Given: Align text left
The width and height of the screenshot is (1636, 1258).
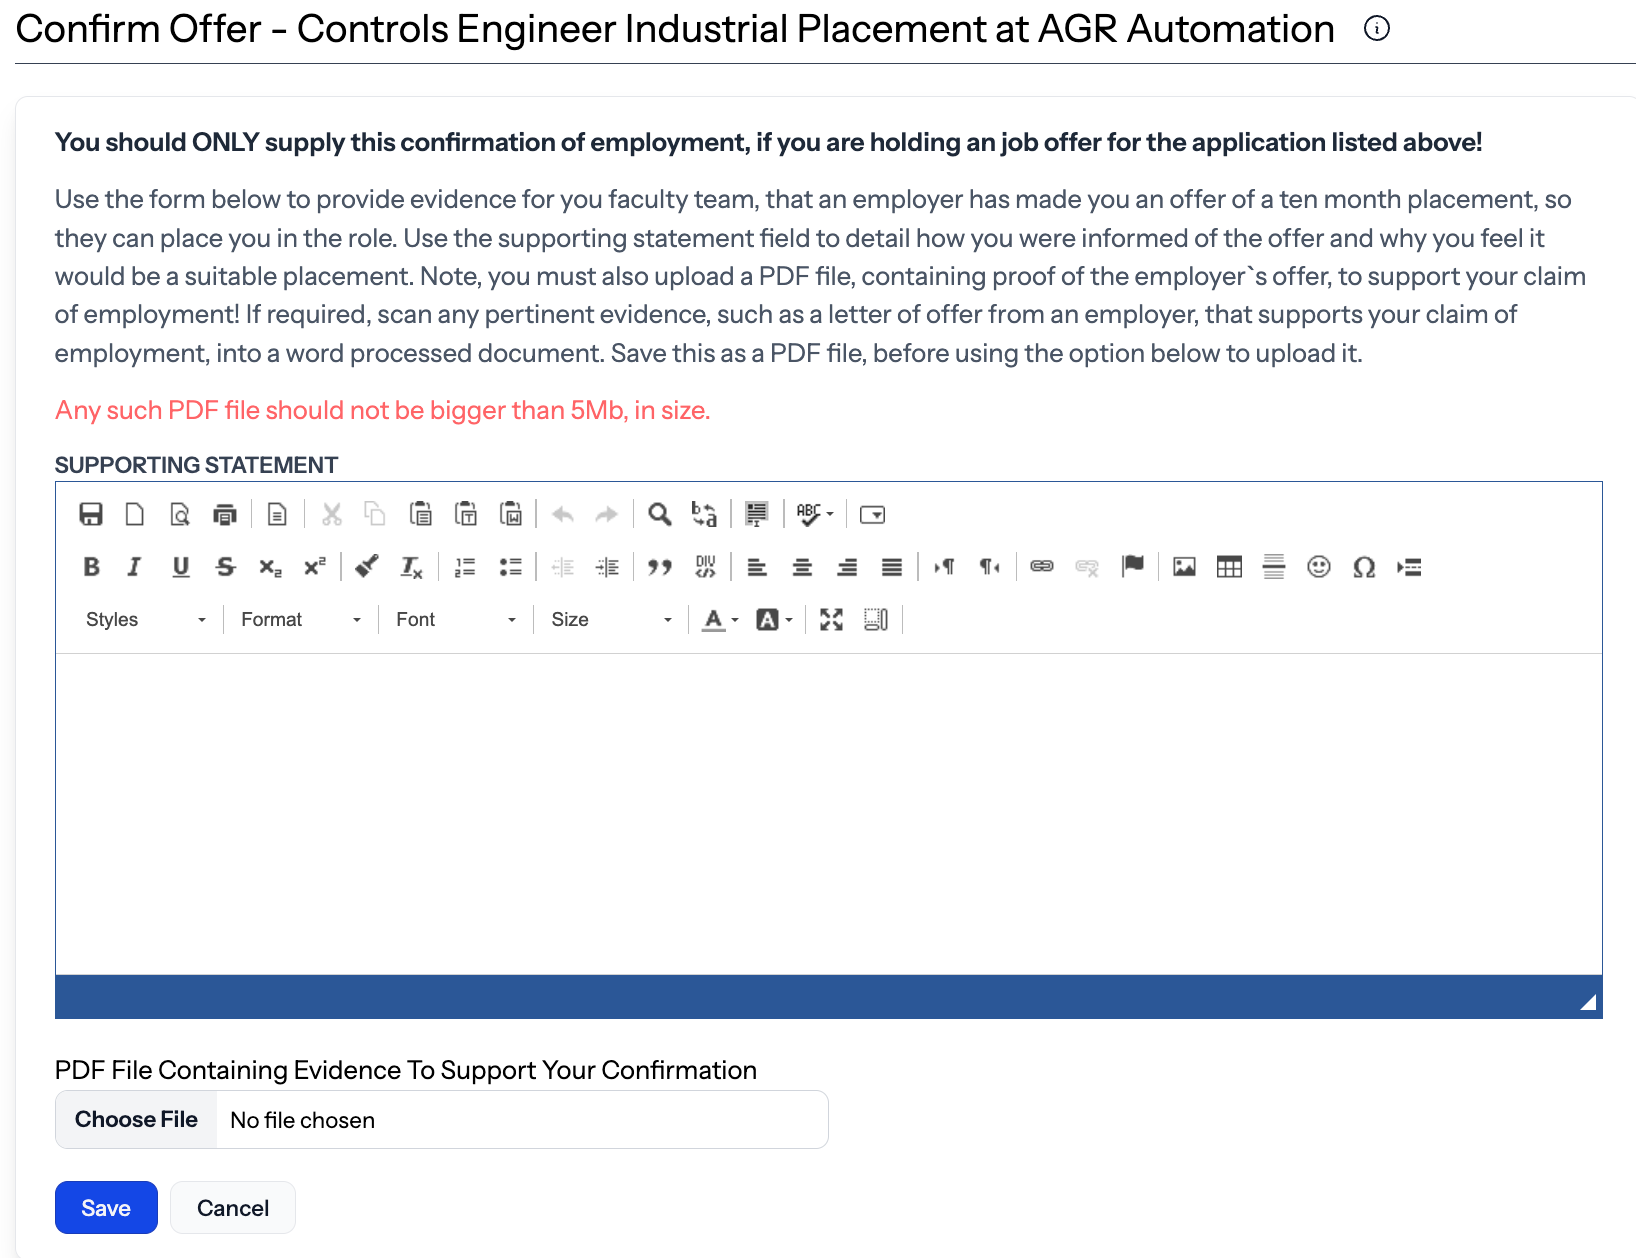Looking at the screenshot, I should pos(757,567).
